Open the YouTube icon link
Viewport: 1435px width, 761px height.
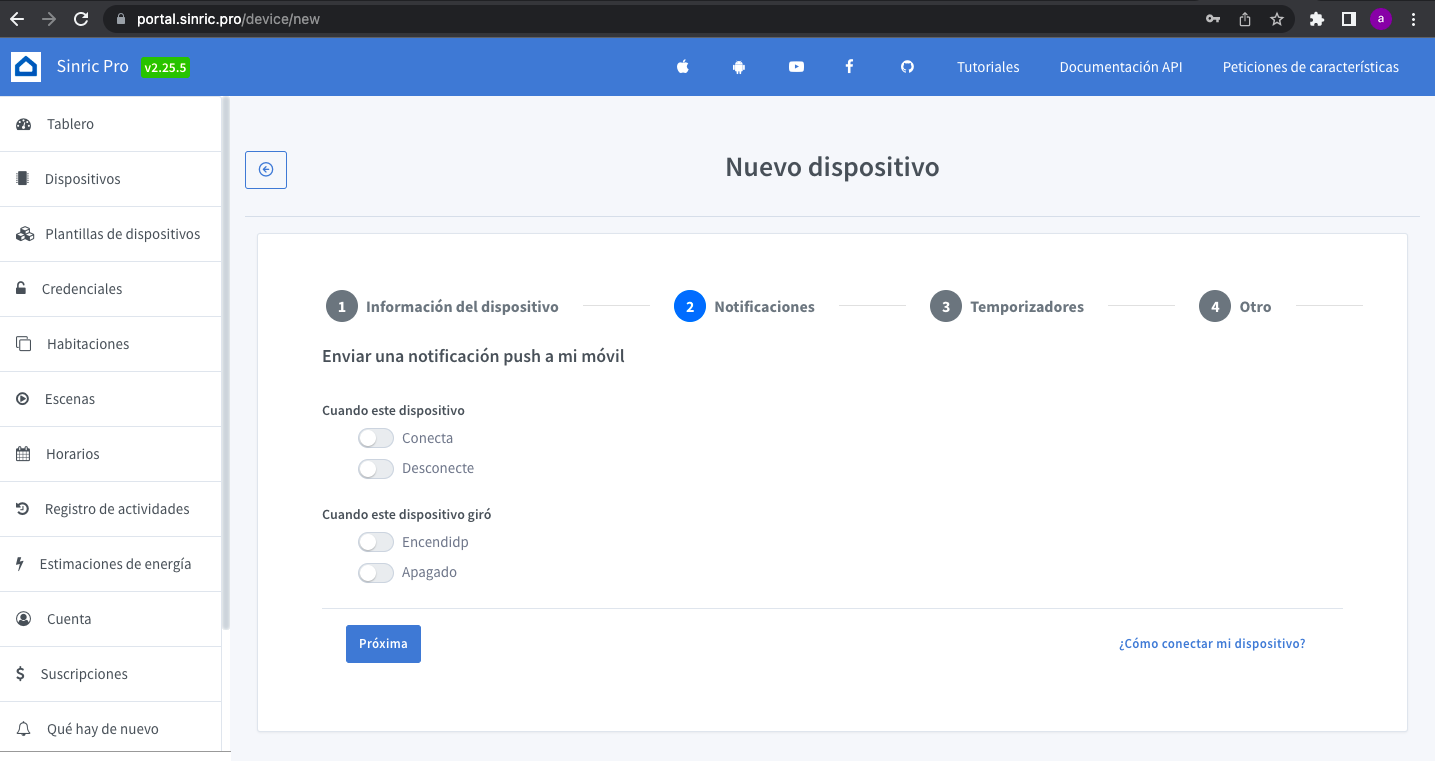coord(796,67)
